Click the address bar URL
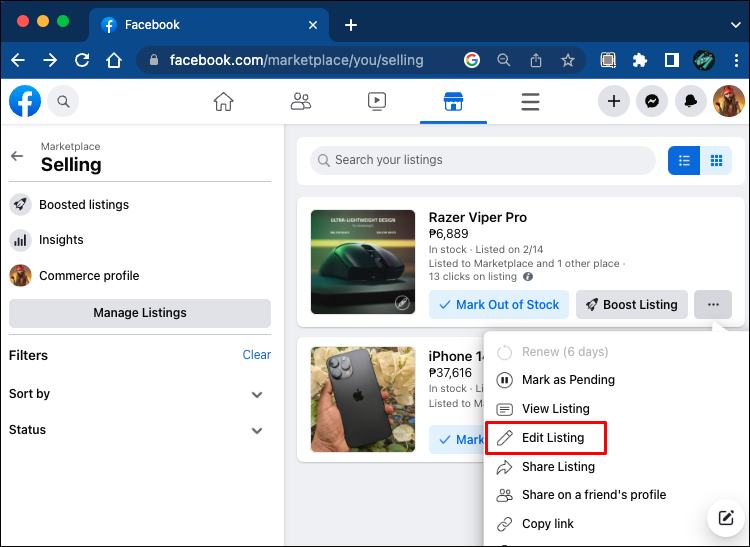Screen dimensions: 750x547 pyautogui.click(x=297, y=60)
